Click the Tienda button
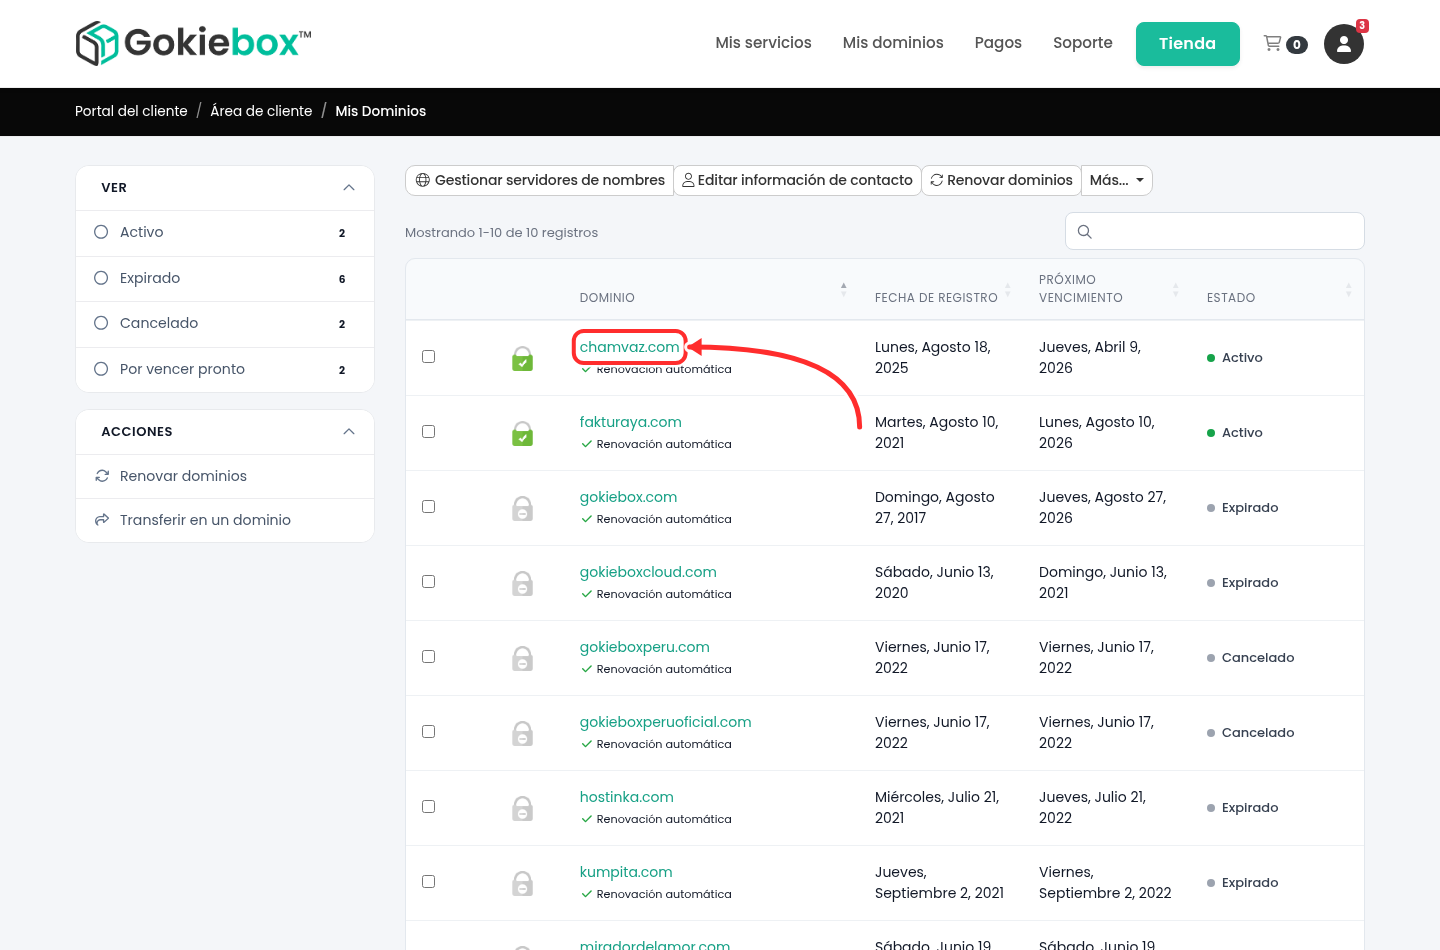The width and height of the screenshot is (1440, 950). (x=1188, y=44)
